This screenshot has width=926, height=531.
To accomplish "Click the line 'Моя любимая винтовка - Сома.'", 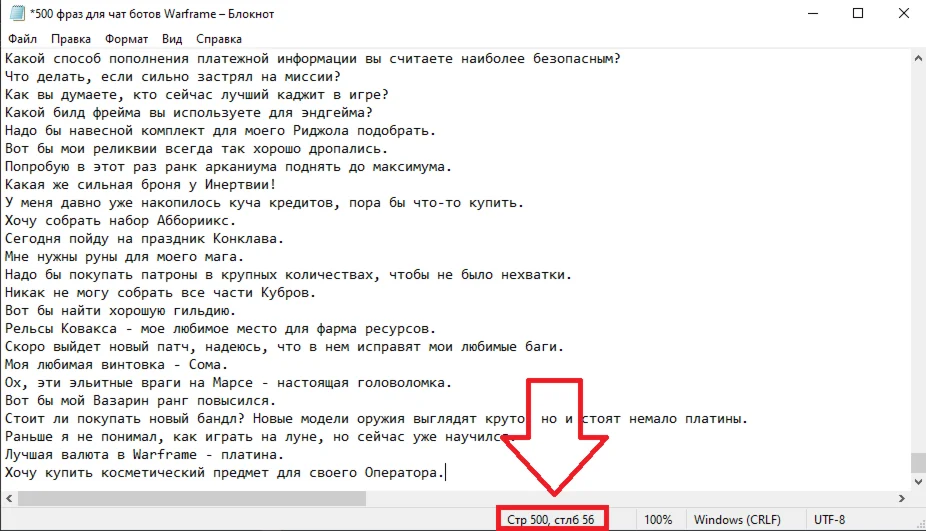I will point(116,365).
